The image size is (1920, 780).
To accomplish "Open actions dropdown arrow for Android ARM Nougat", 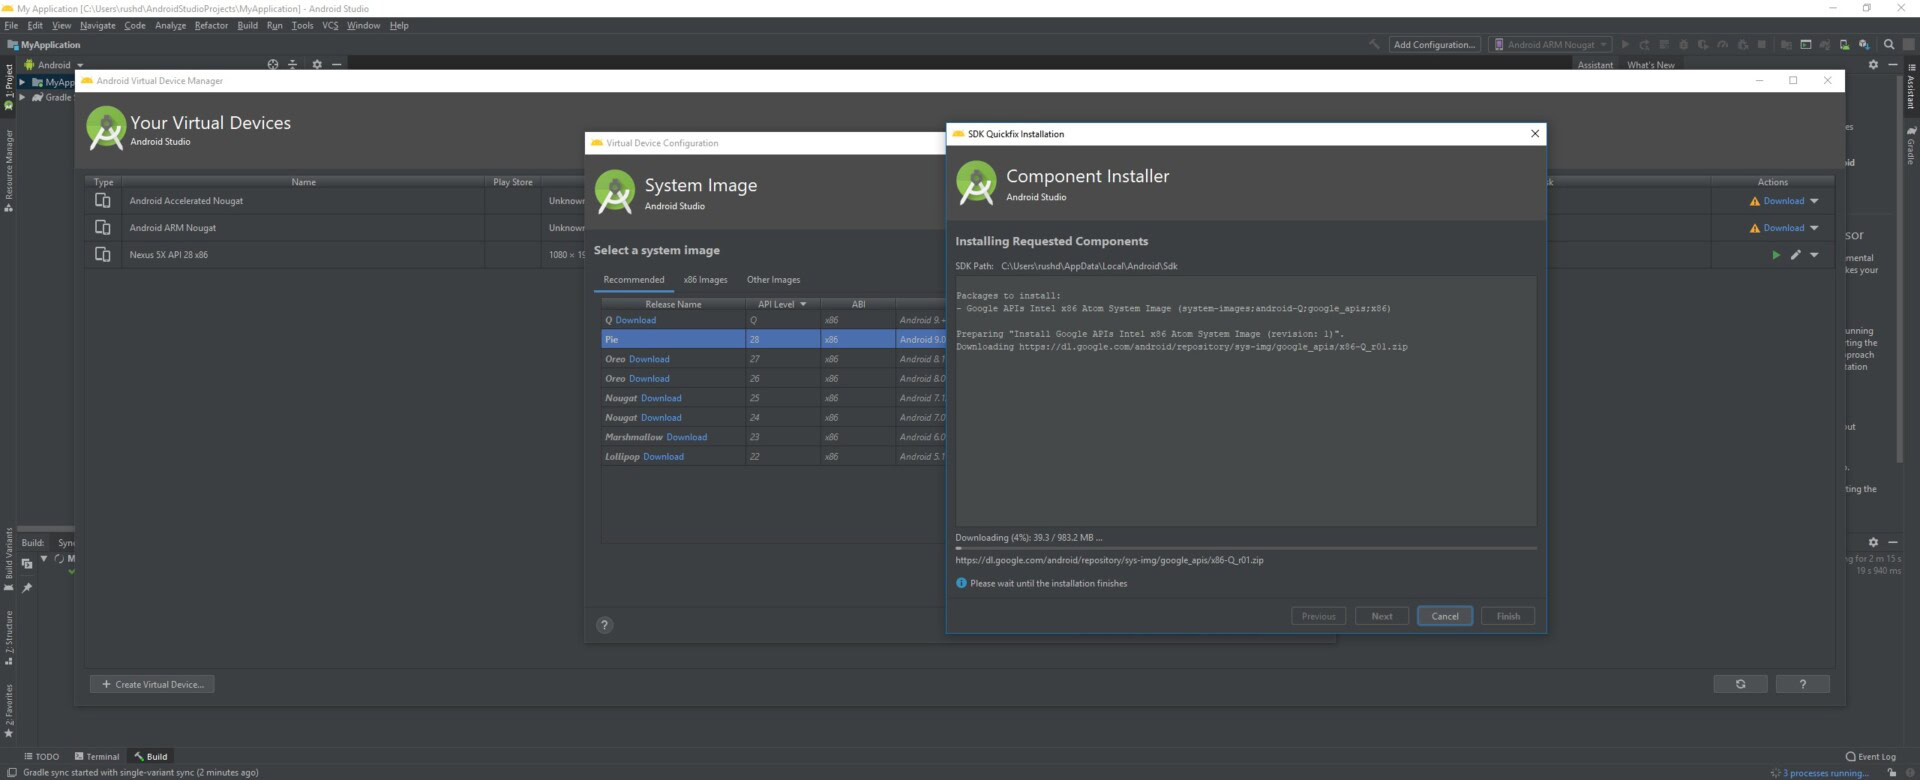I will point(1814,228).
